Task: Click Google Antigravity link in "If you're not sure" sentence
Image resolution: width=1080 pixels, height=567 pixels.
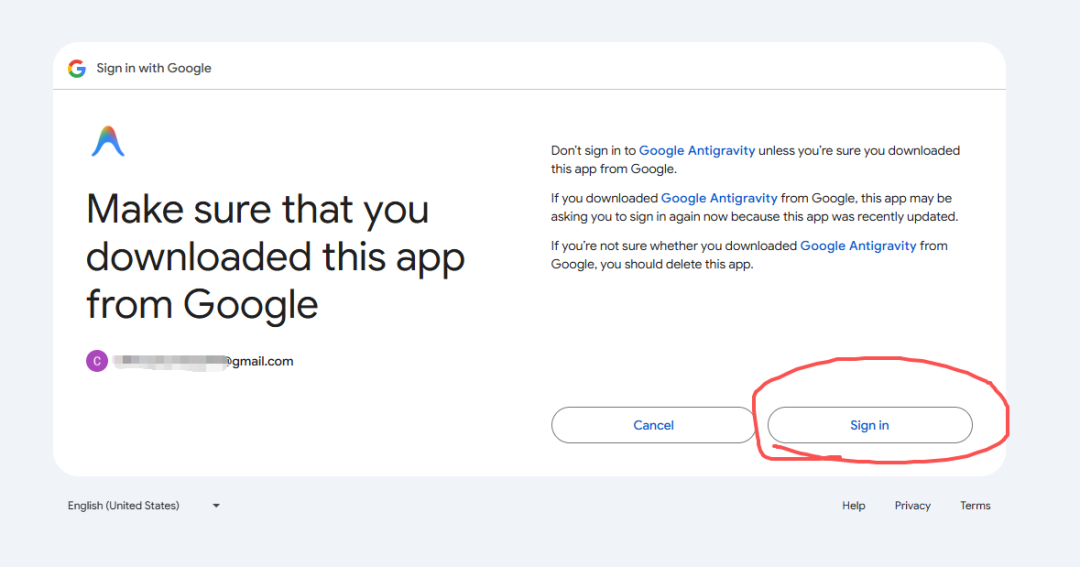Action: point(858,246)
